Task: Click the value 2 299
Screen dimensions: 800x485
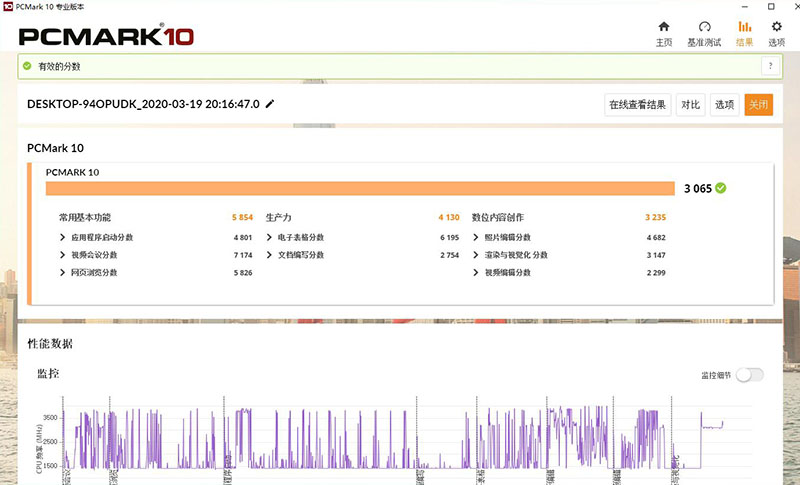Action: tap(656, 272)
